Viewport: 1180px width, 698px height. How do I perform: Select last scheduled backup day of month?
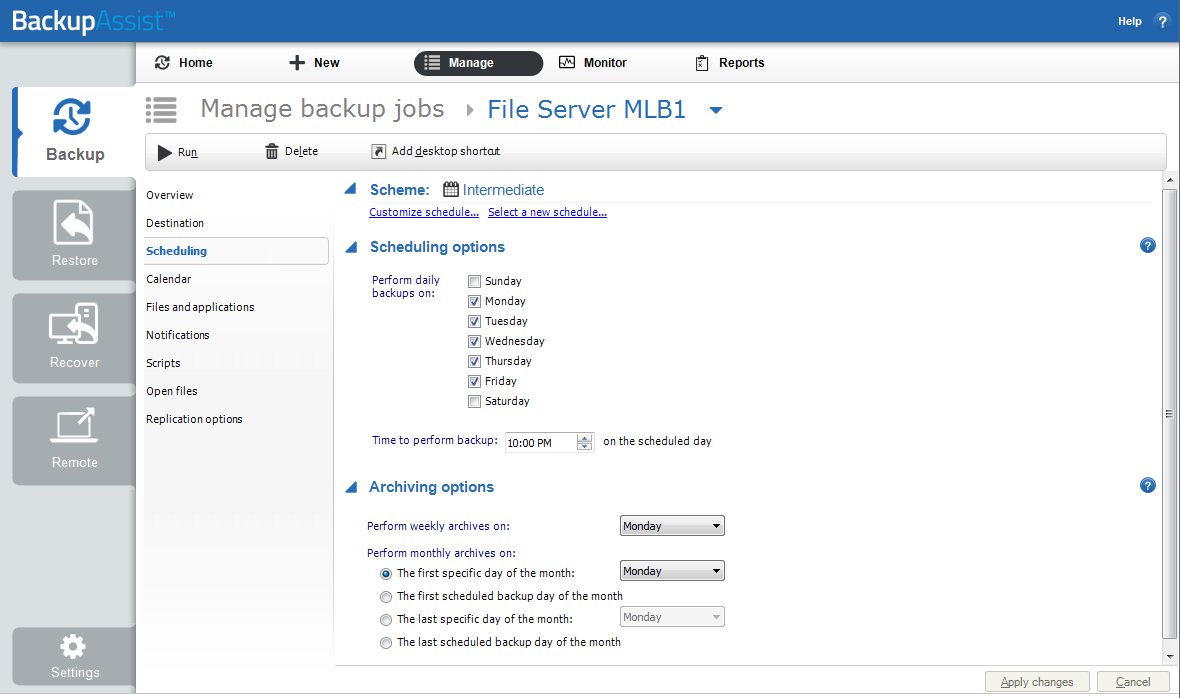pyautogui.click(x=386, y=643)
